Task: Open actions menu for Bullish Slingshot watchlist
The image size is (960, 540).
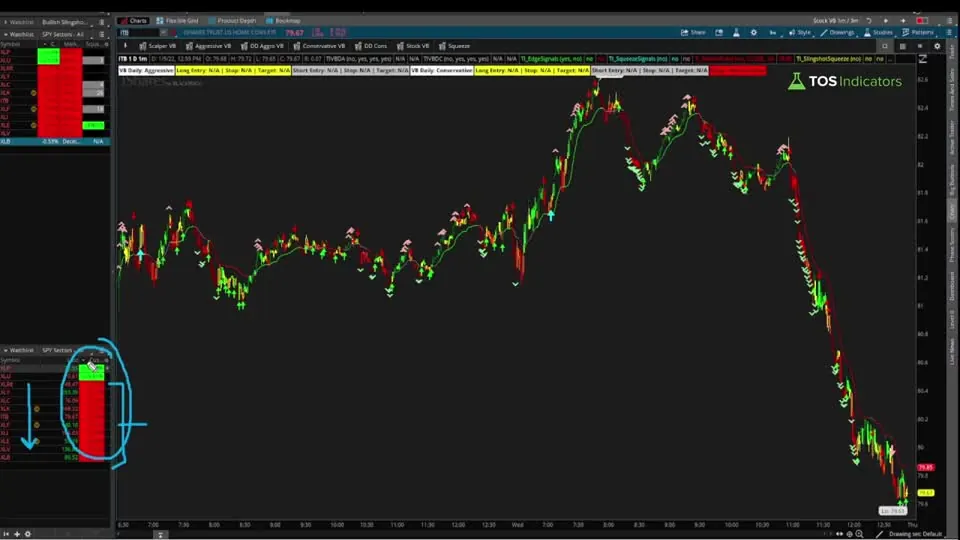Action: (102, 22)
